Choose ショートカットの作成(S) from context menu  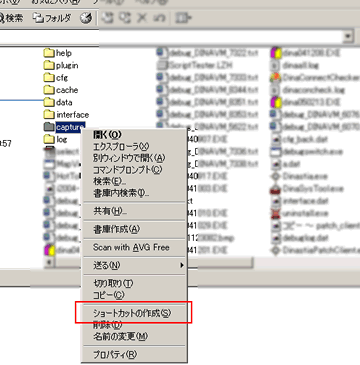point(134,313)
